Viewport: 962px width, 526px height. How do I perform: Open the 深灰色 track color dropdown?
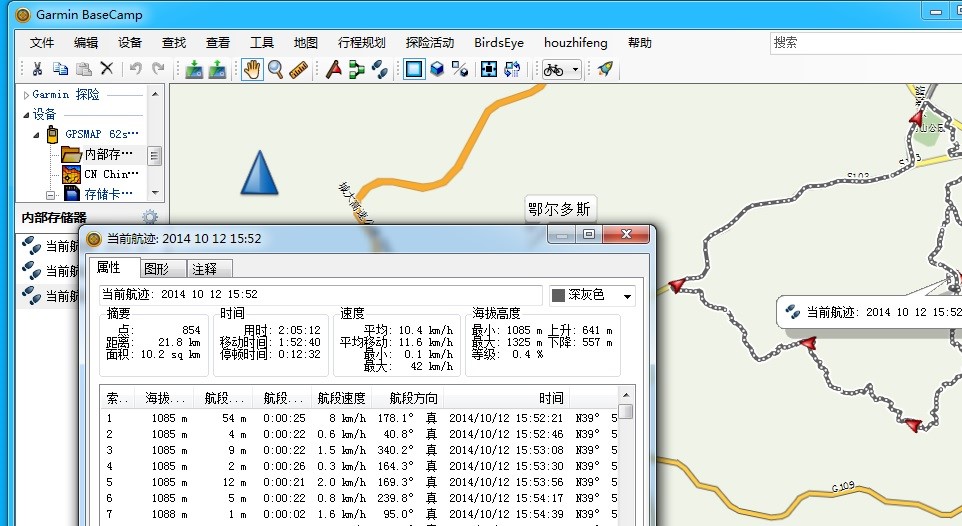point(592,295)
